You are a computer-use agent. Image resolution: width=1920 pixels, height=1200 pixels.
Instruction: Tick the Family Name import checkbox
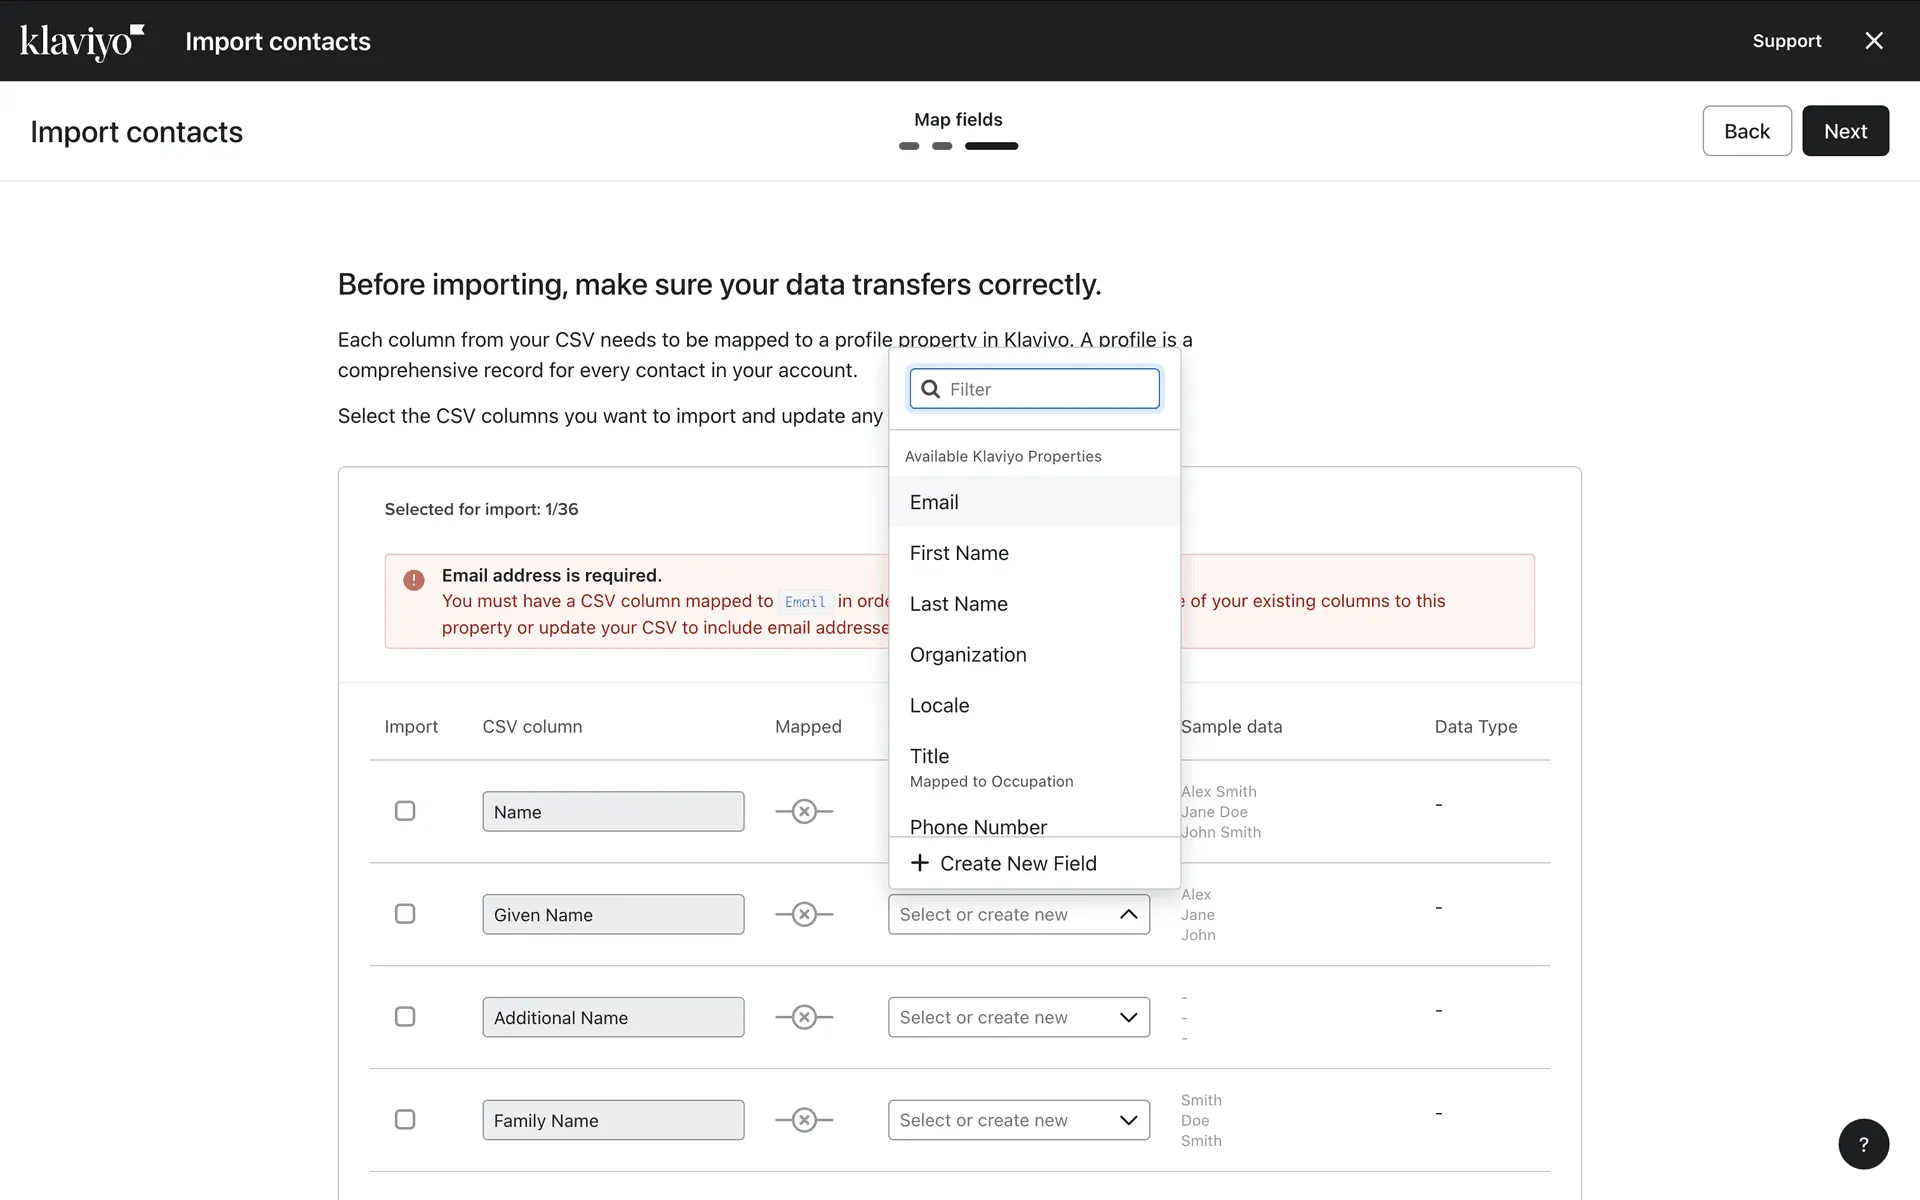tap(405, 1120)
